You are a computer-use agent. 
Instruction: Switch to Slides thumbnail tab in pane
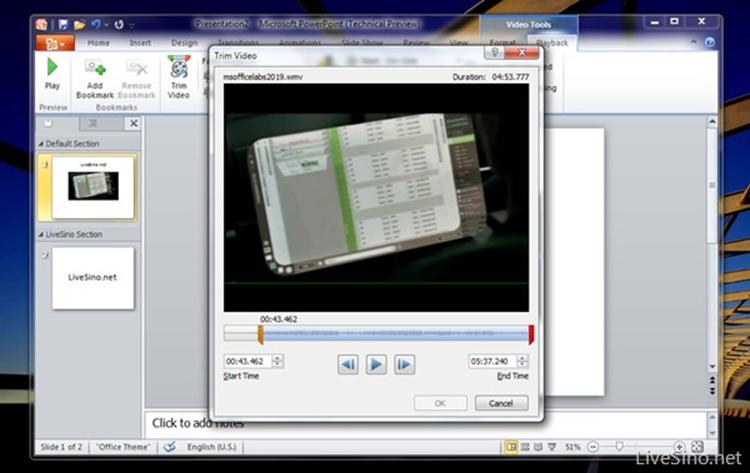[48, 123]
